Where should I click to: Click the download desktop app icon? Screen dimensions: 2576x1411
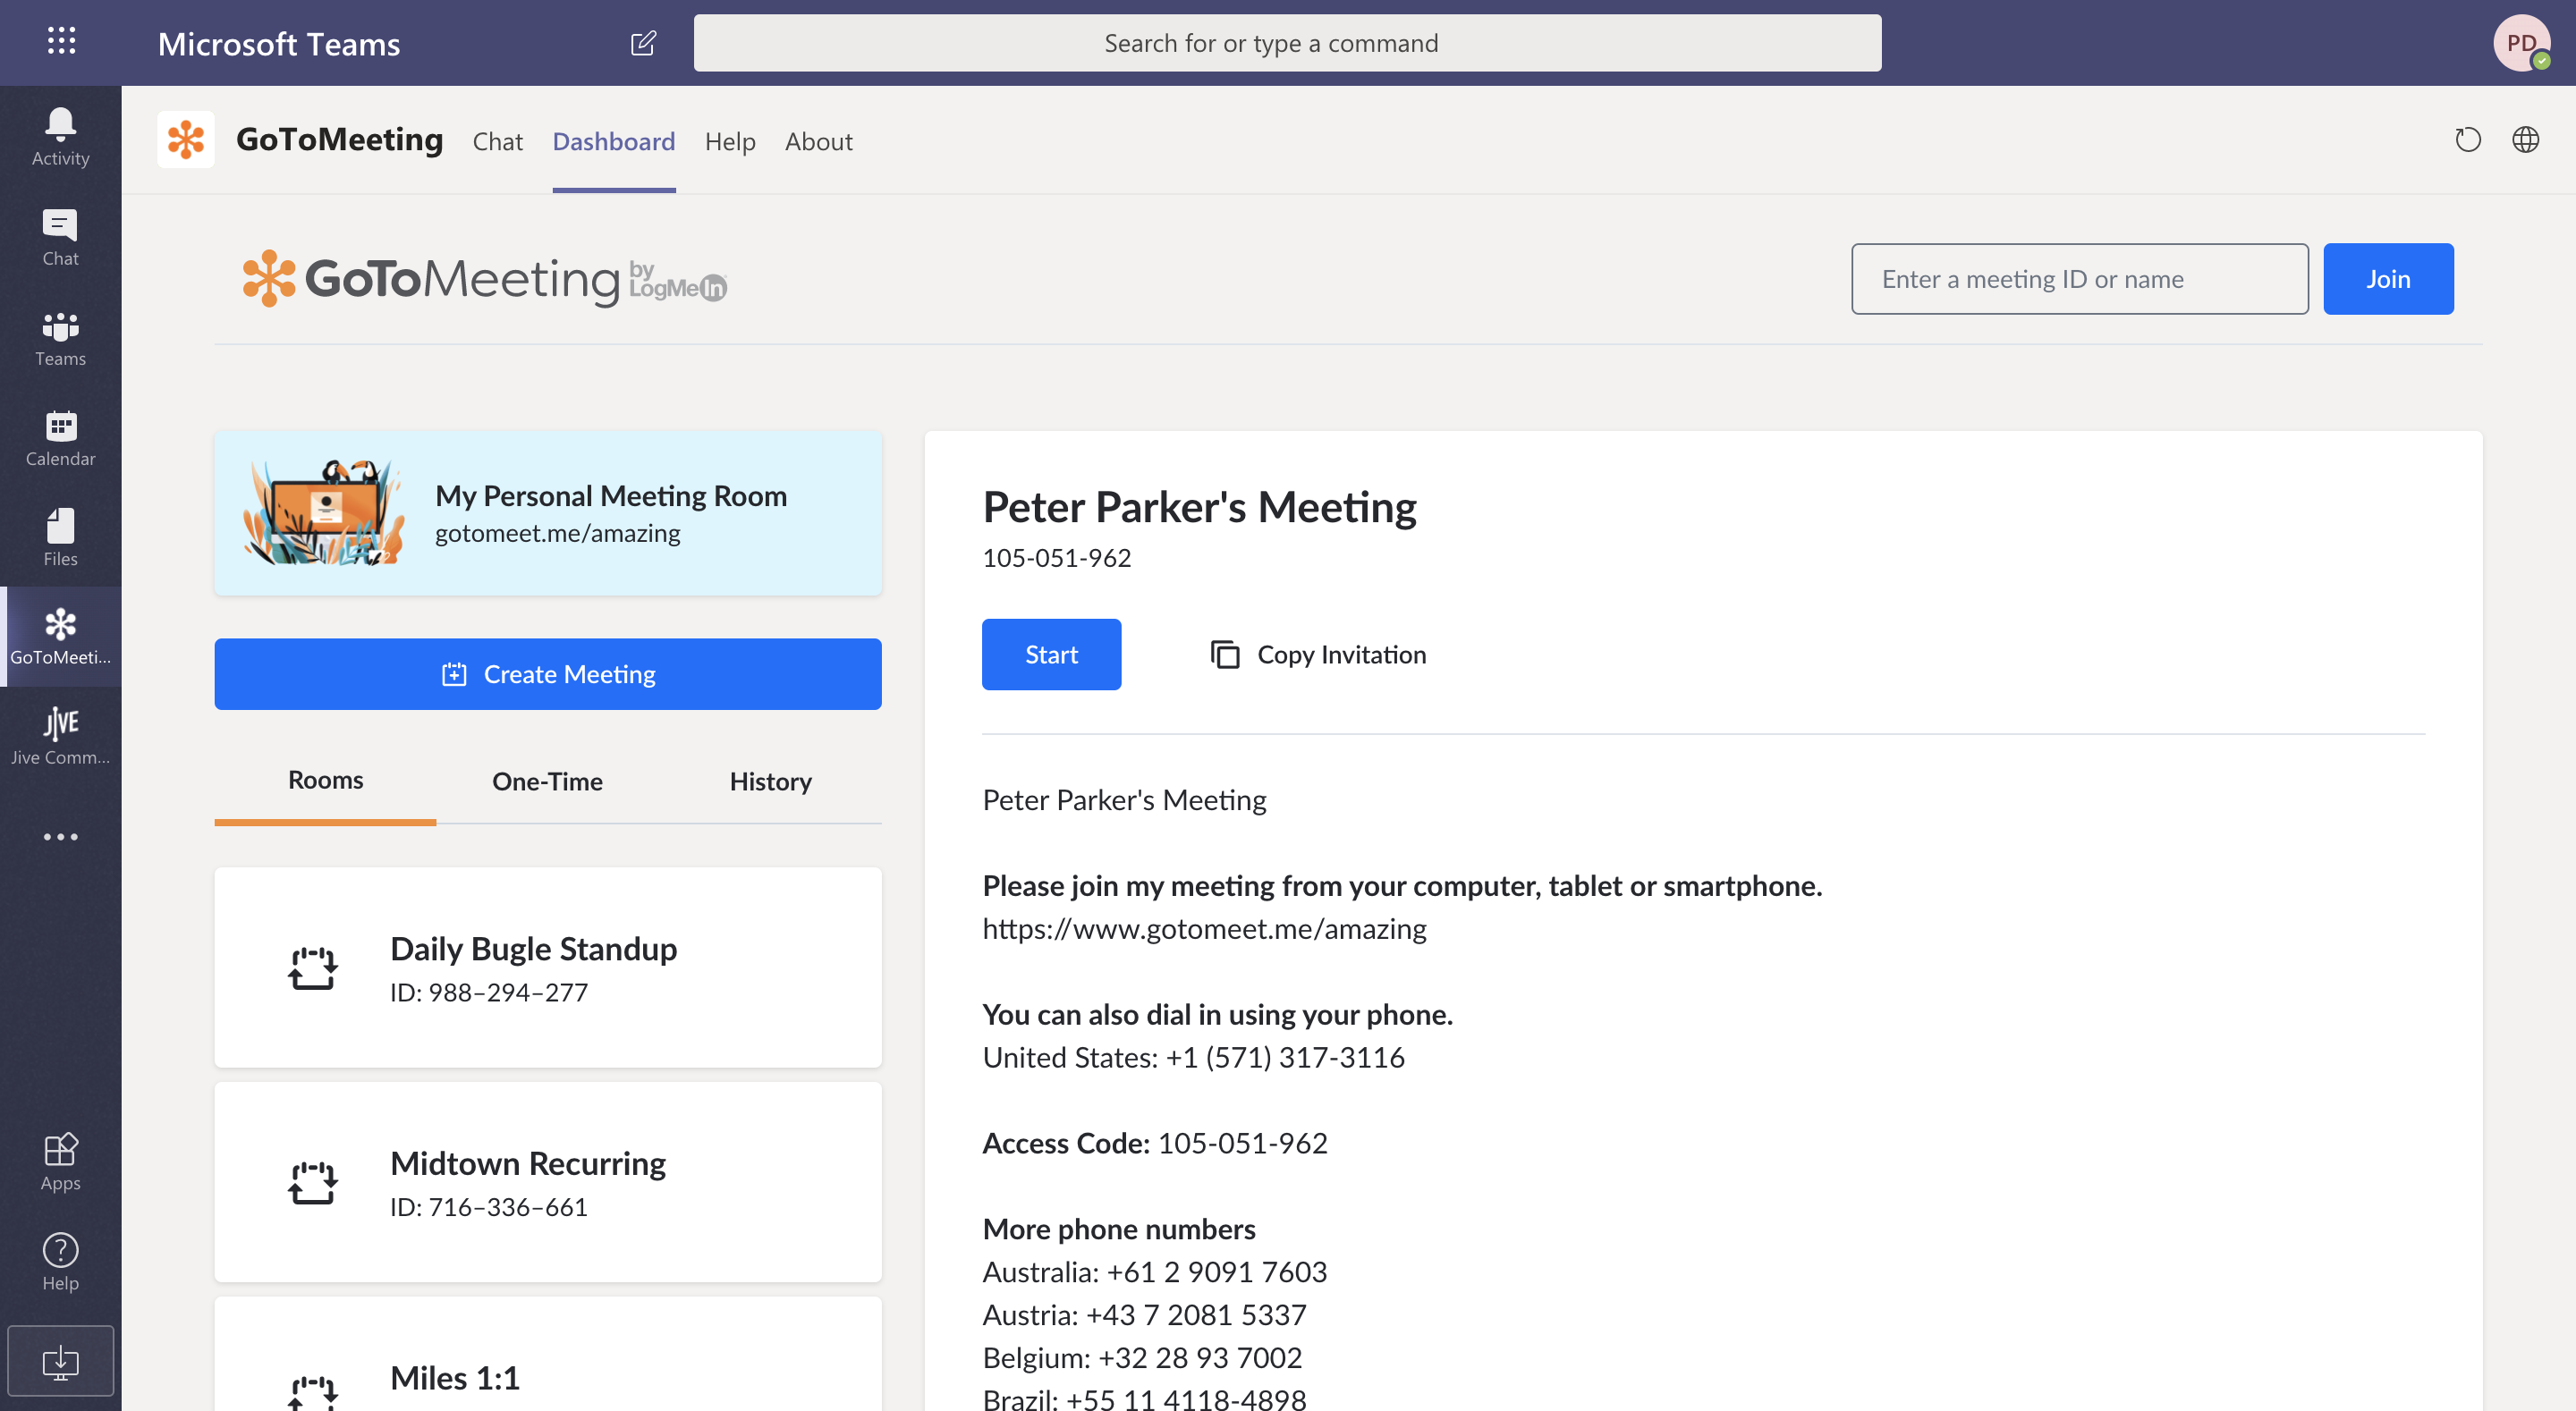click(60, 1361)
